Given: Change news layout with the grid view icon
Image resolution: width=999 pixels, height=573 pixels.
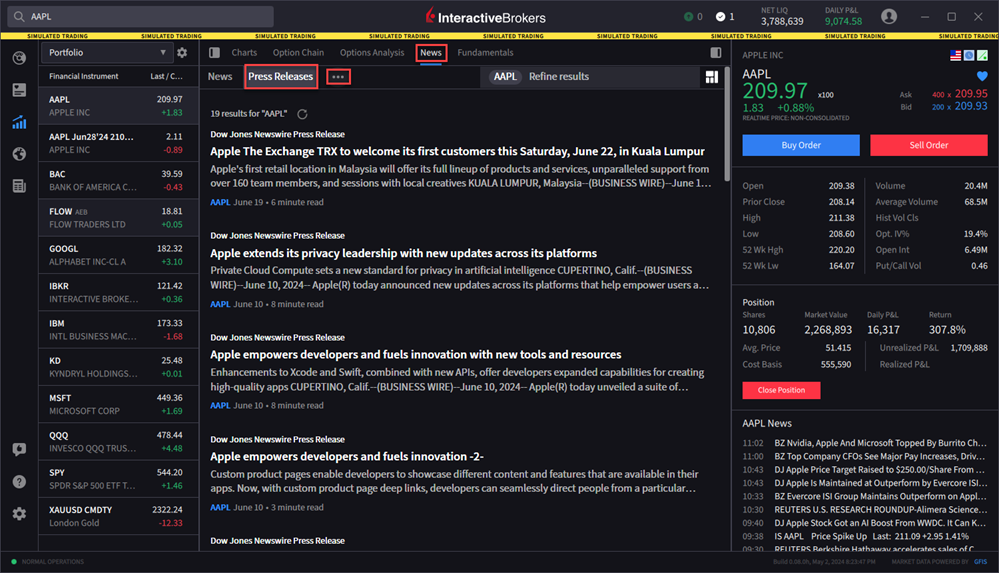Looking at the screenshot, I should (x=712, y=77).
